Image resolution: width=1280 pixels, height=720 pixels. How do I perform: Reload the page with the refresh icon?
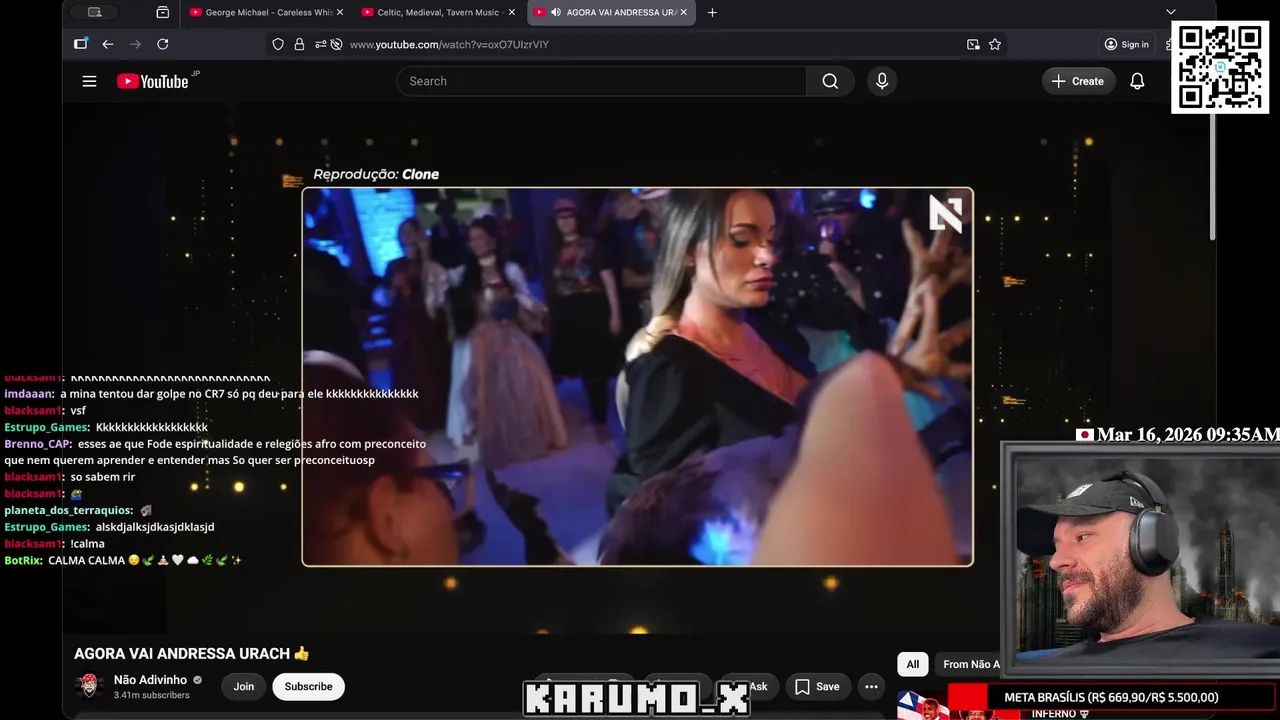coord(163,44)
